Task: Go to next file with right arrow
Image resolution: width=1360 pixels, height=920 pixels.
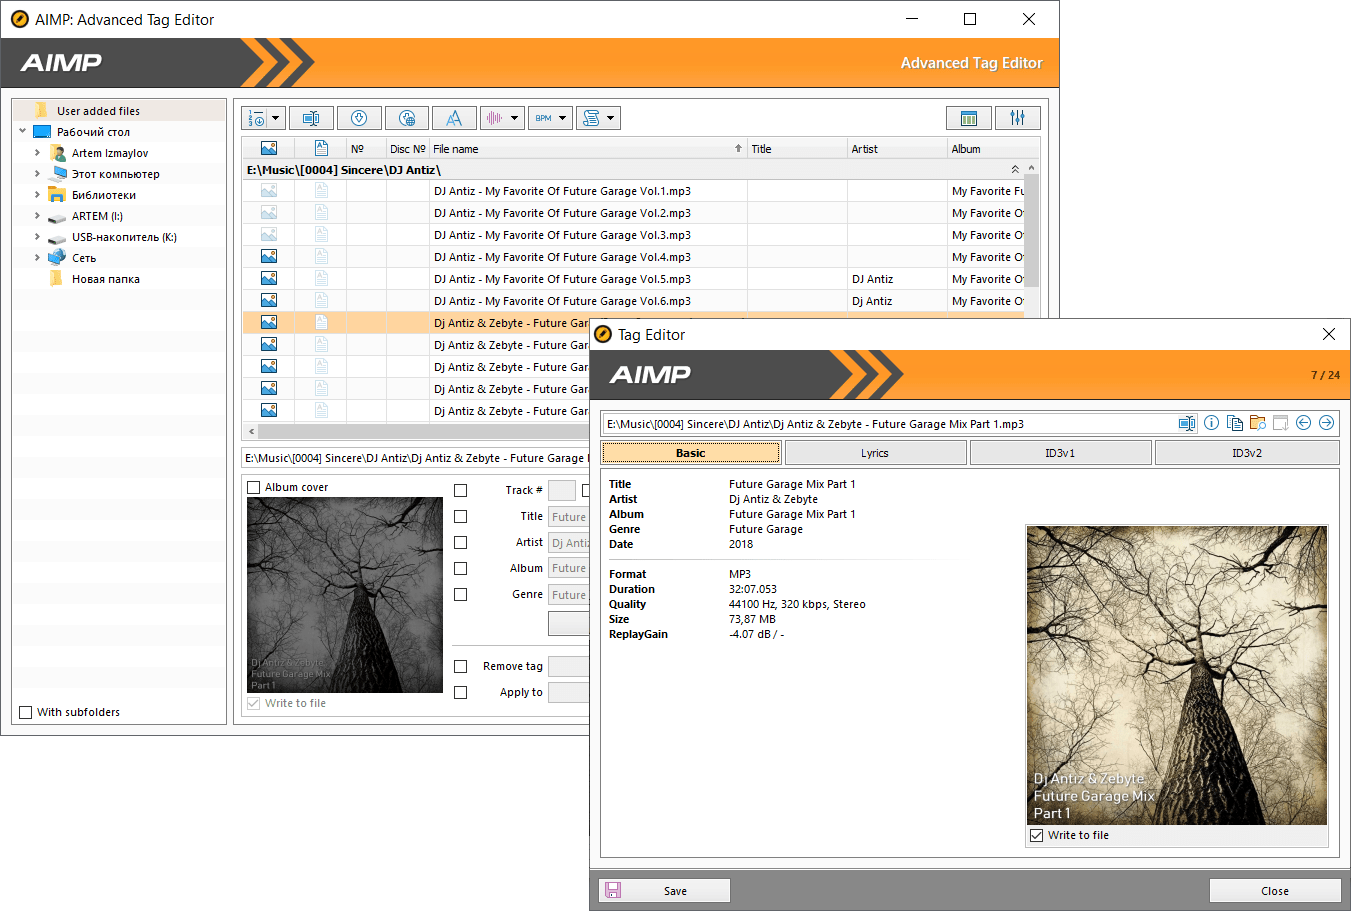Action: [x=1326, y=423]
